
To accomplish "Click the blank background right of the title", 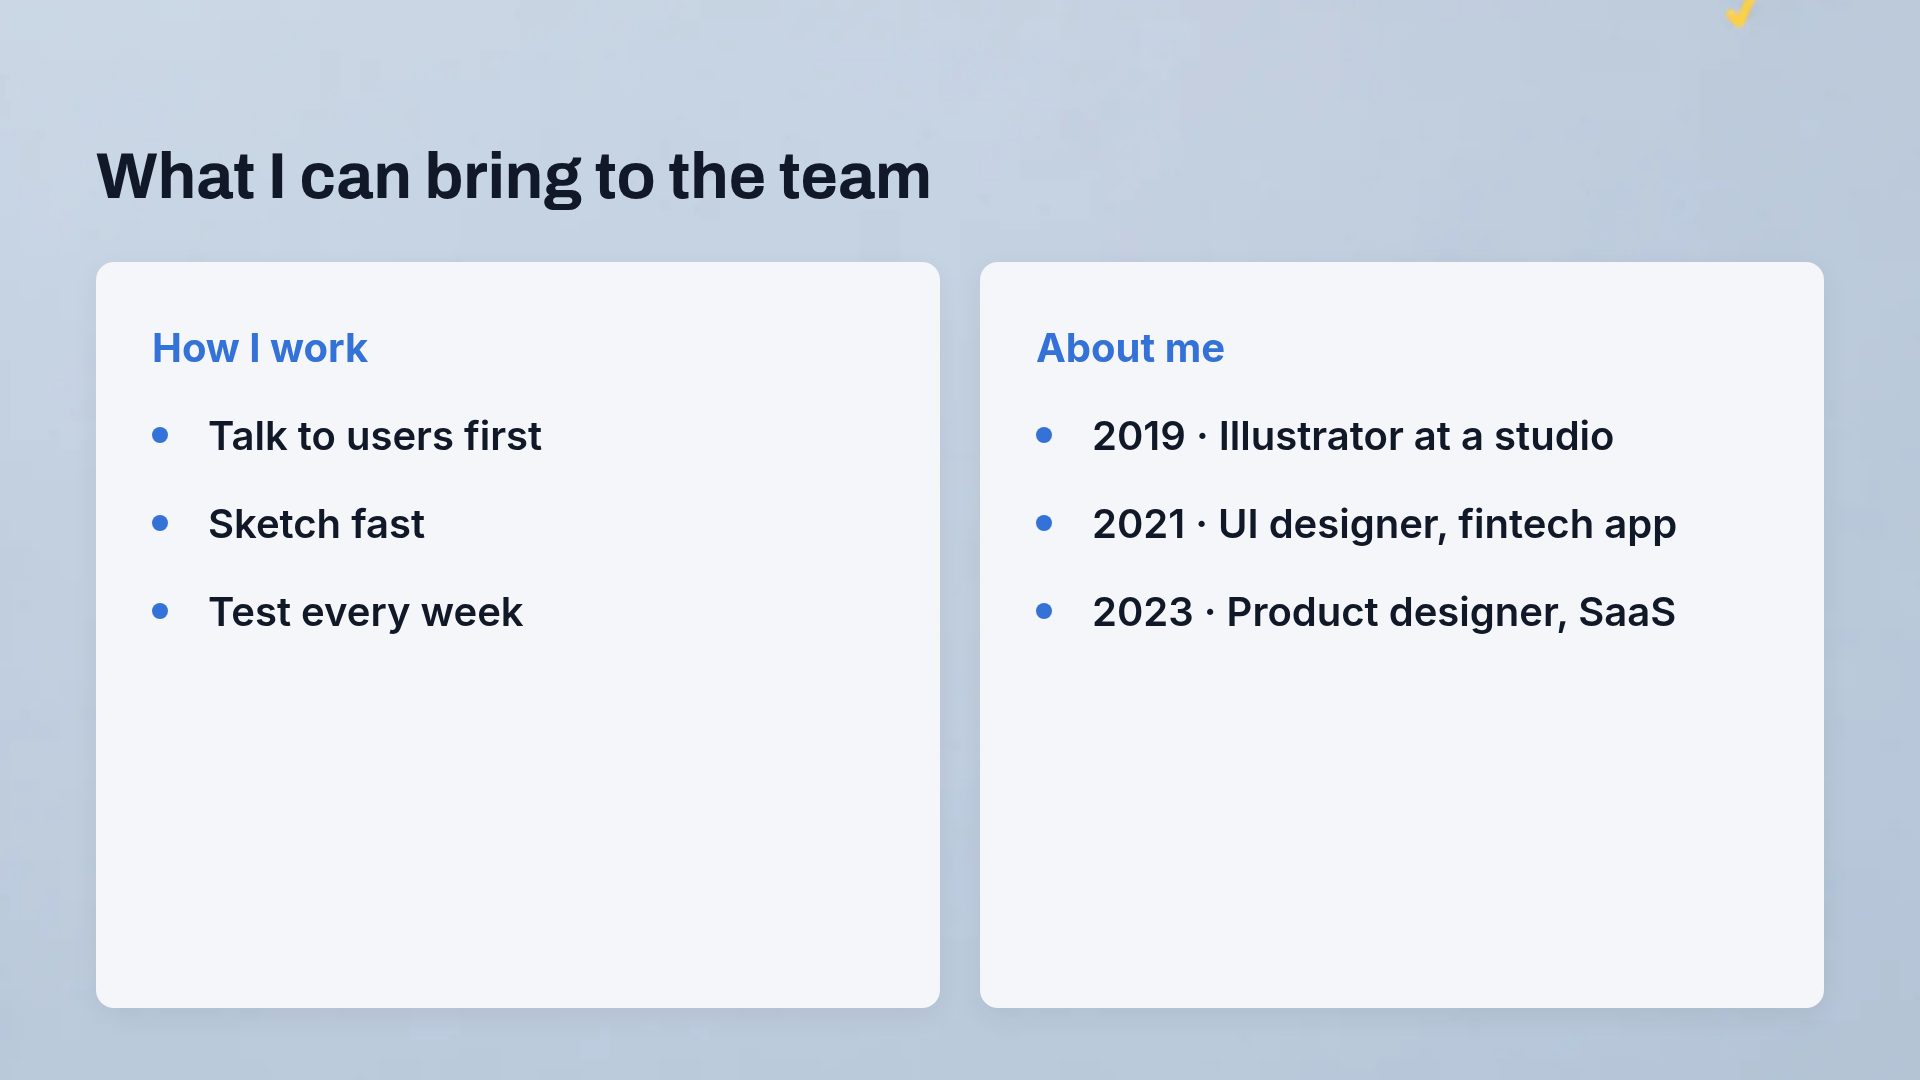I will [1400, 177].
